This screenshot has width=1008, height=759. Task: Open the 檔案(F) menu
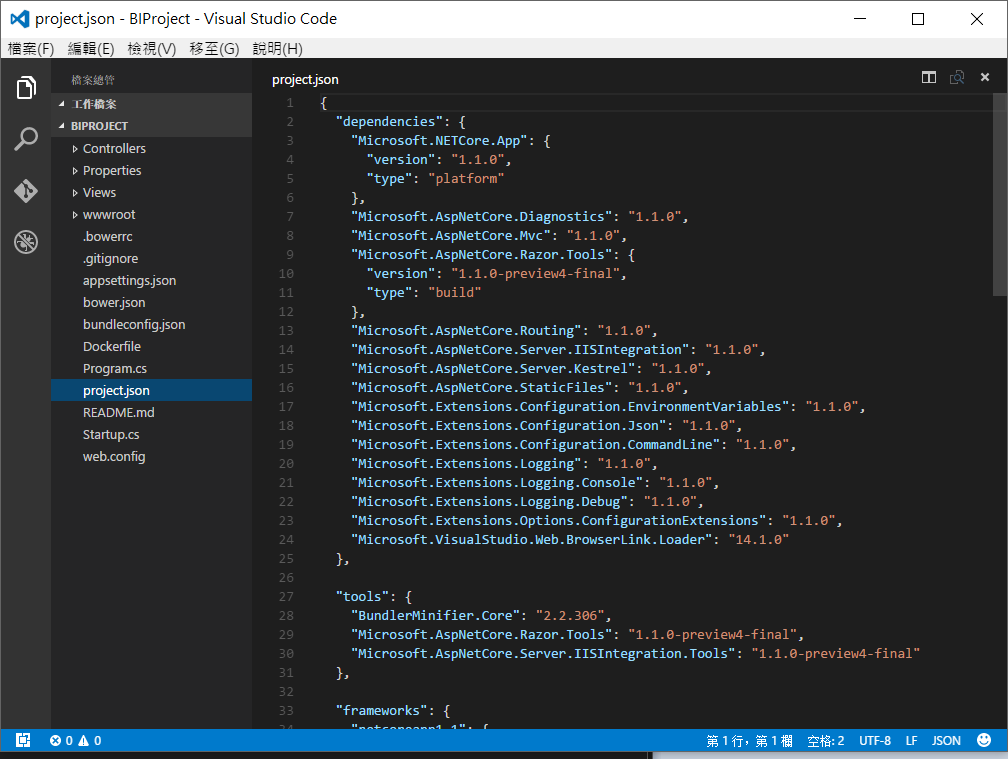coord(31,49)
